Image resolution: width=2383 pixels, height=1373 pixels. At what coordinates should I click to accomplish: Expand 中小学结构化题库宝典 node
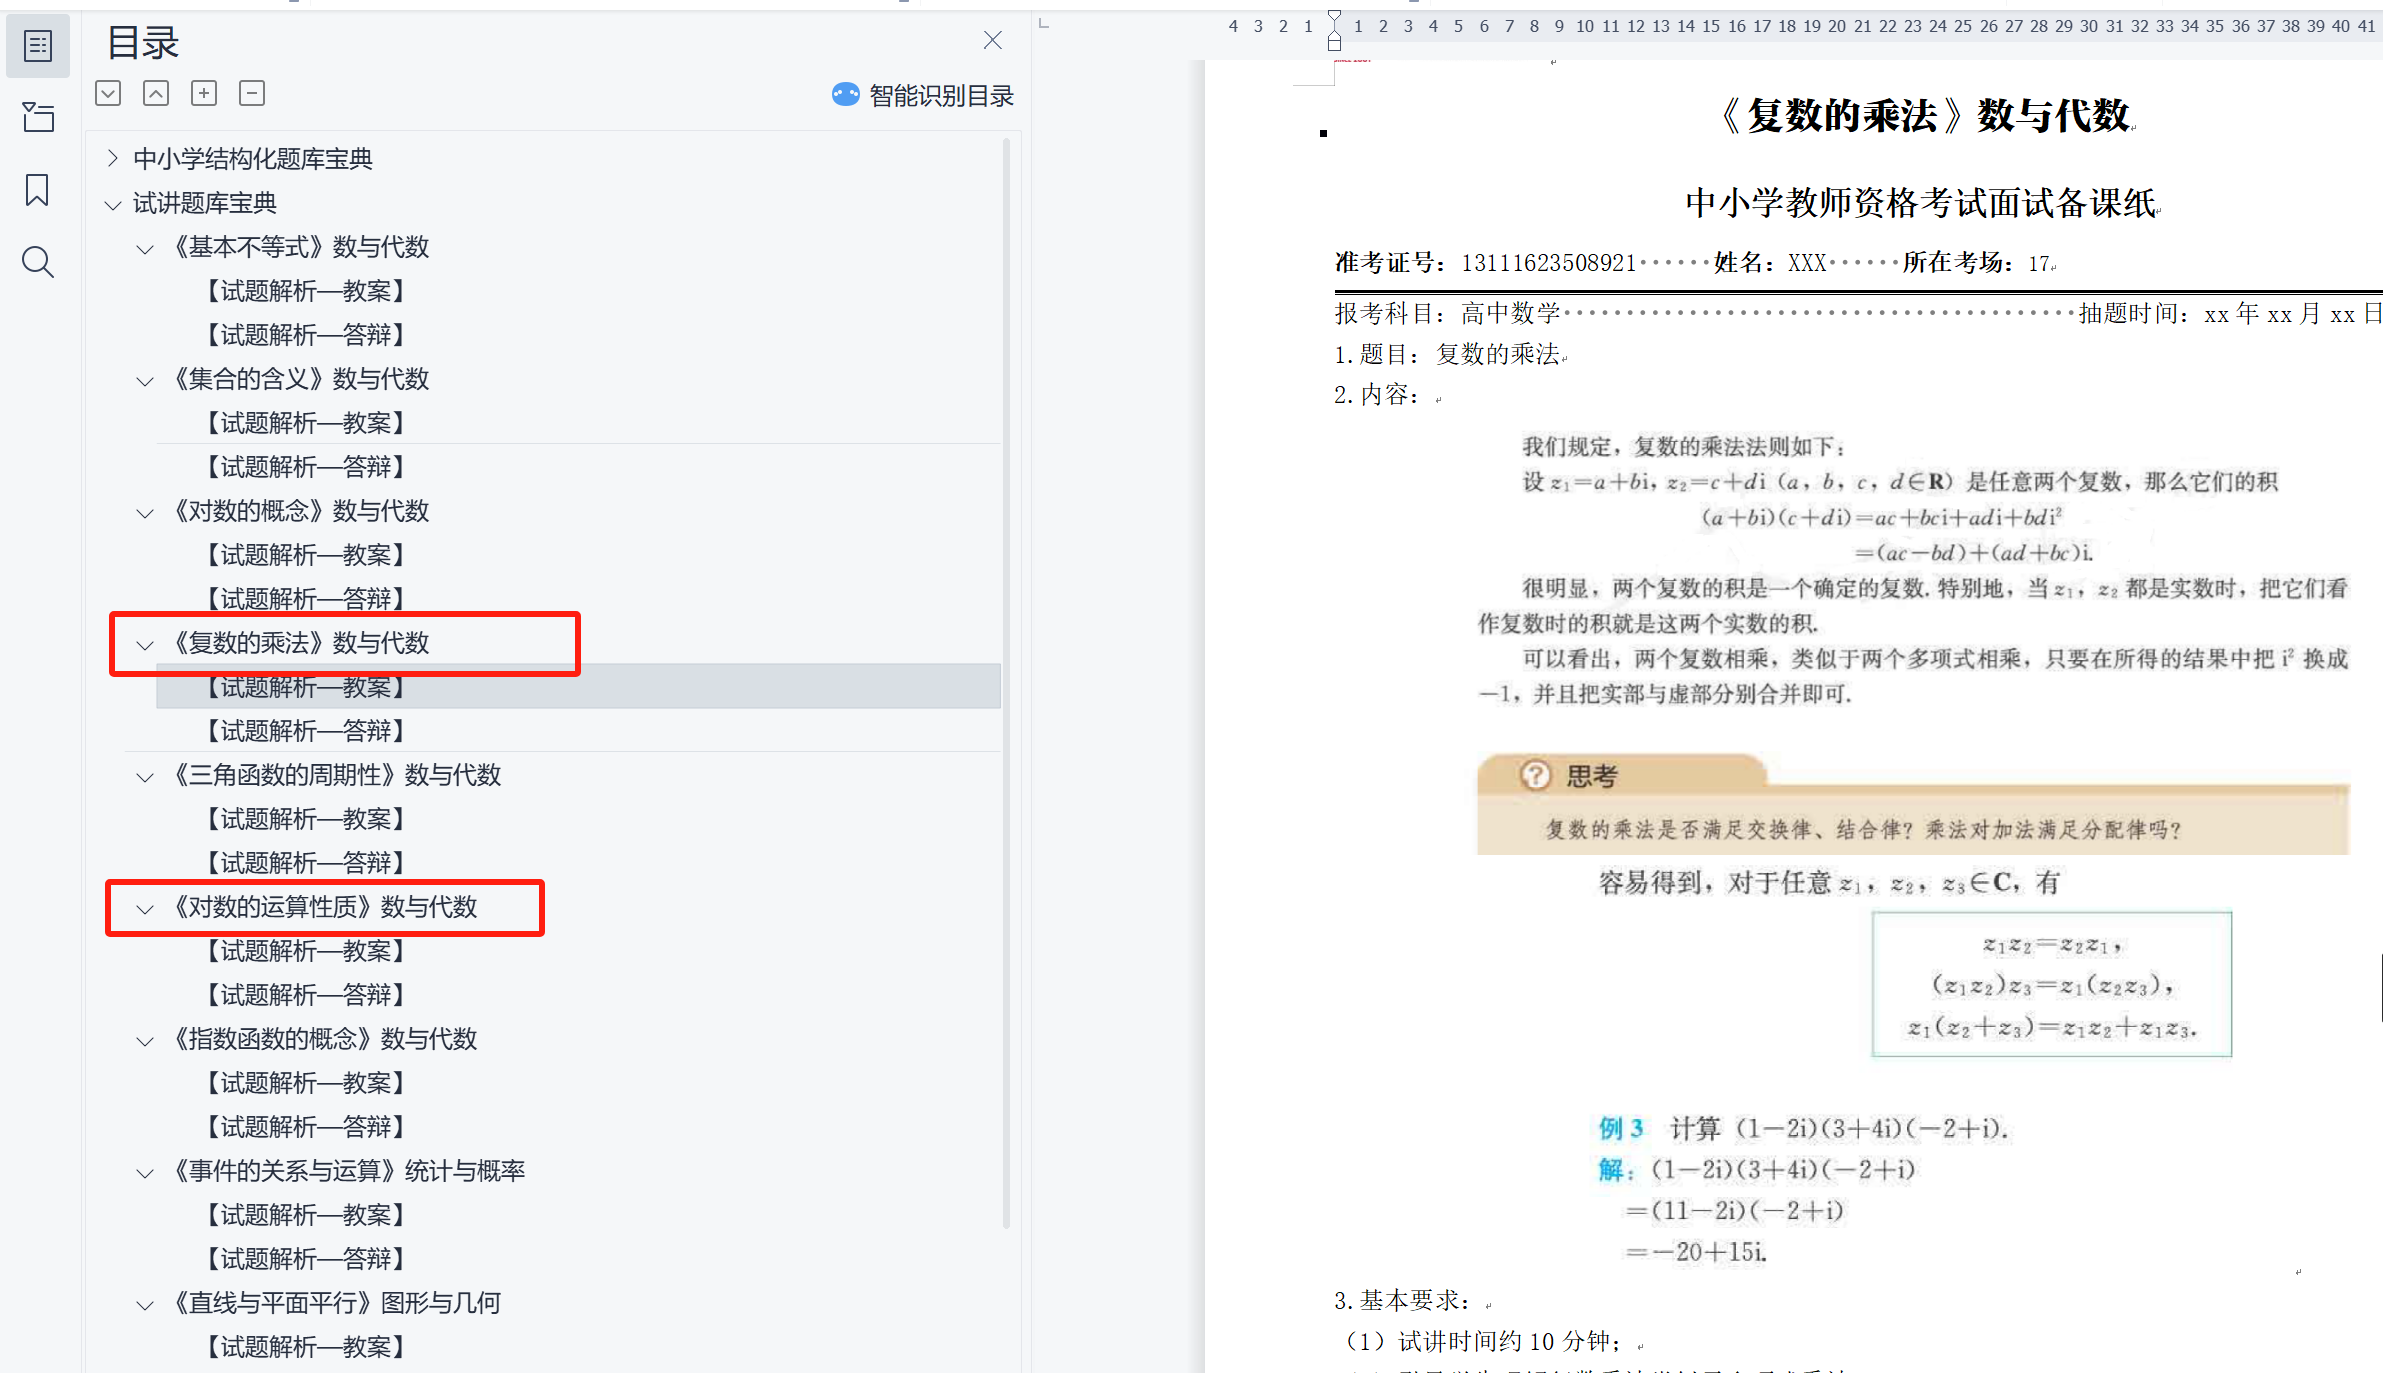113,158
